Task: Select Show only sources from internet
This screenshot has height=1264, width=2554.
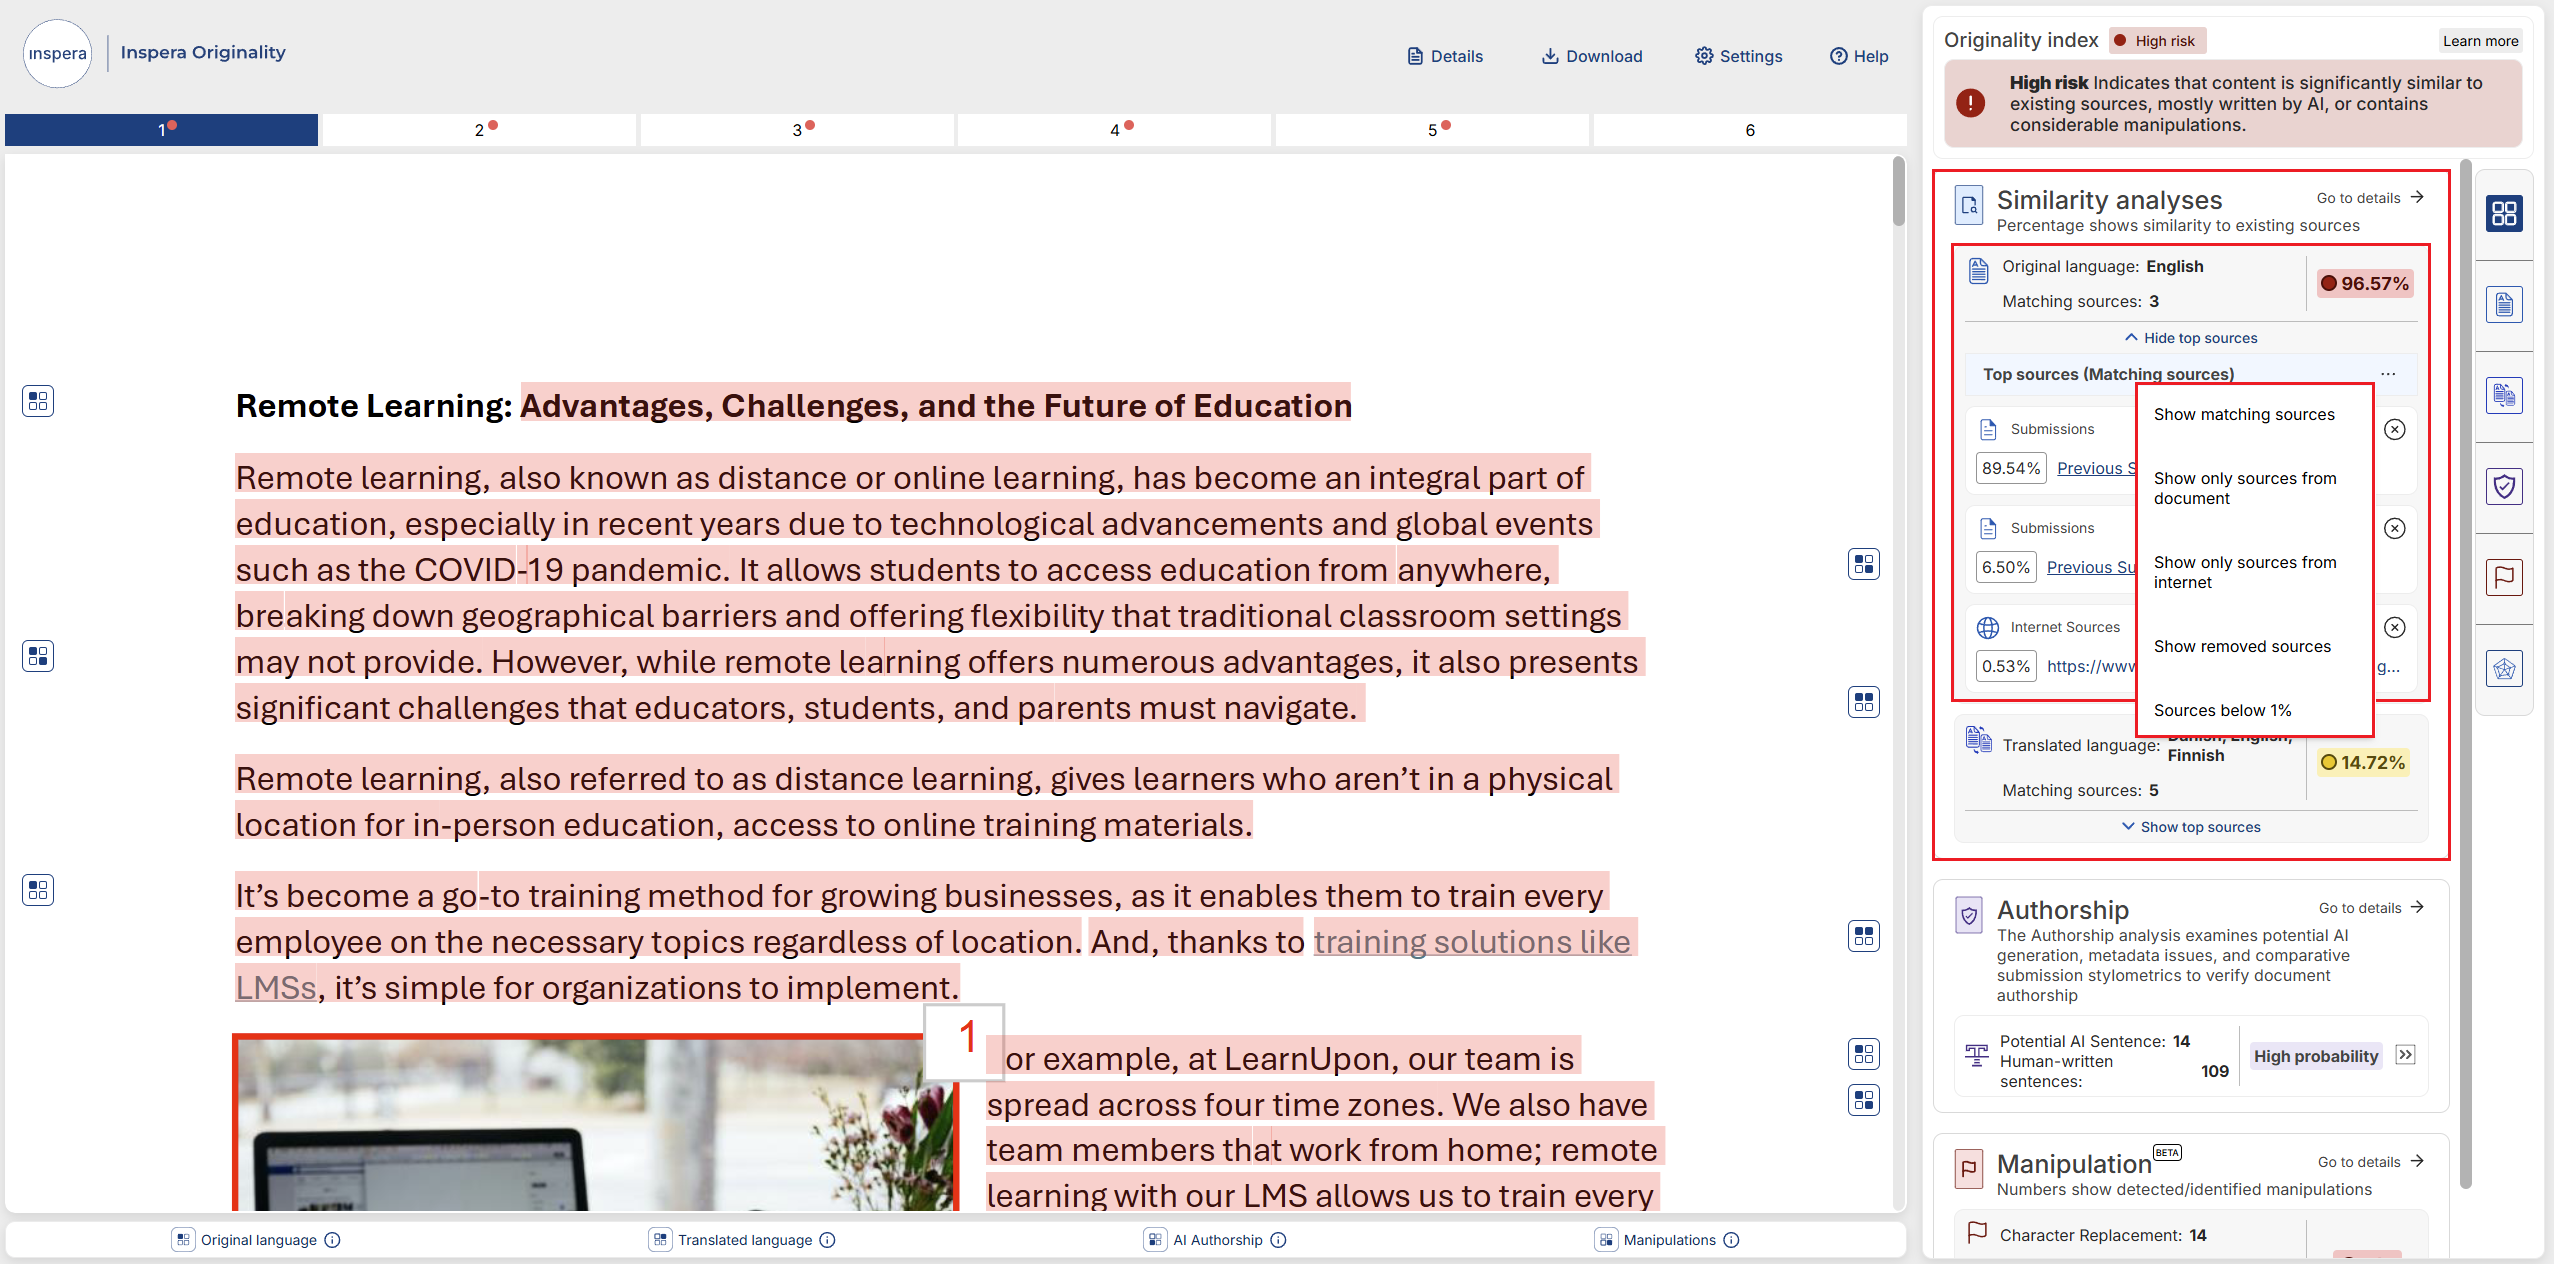Action: [x=2245, y=572]
